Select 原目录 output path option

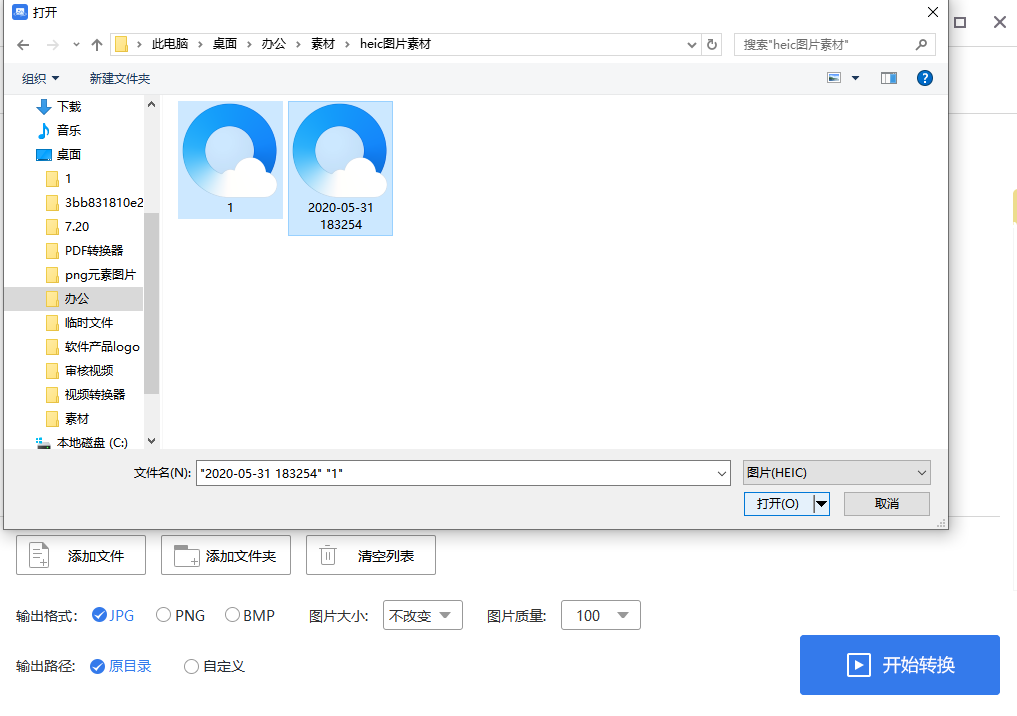[x=121, y=666]
